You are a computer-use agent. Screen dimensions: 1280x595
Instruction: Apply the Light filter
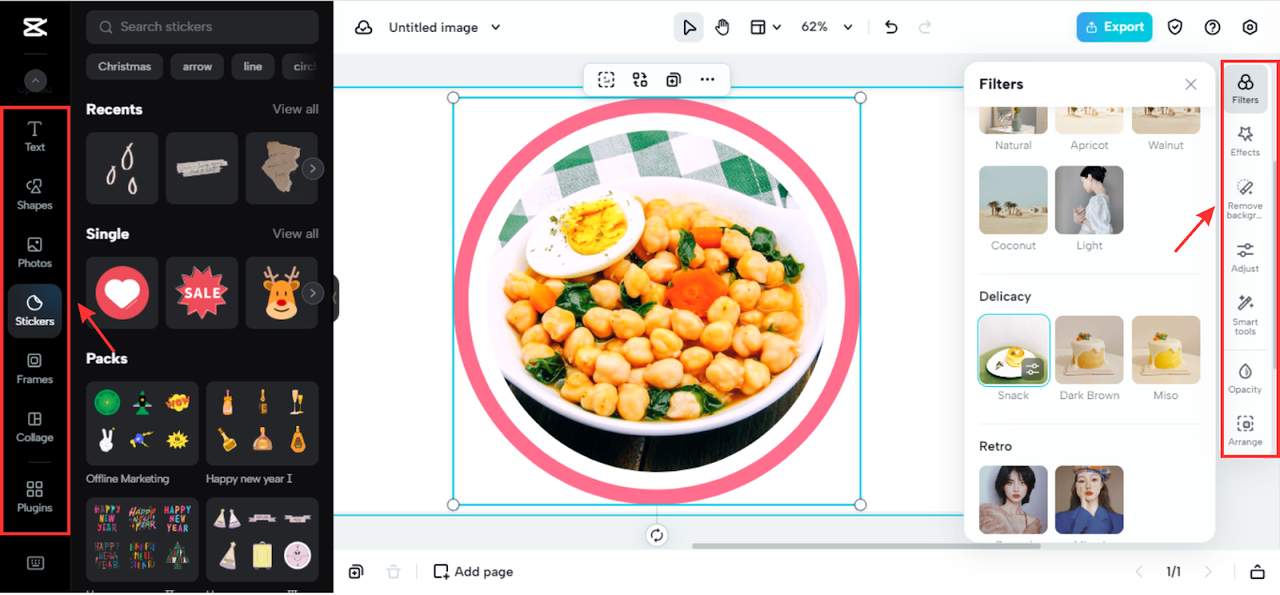point(1089,200)
